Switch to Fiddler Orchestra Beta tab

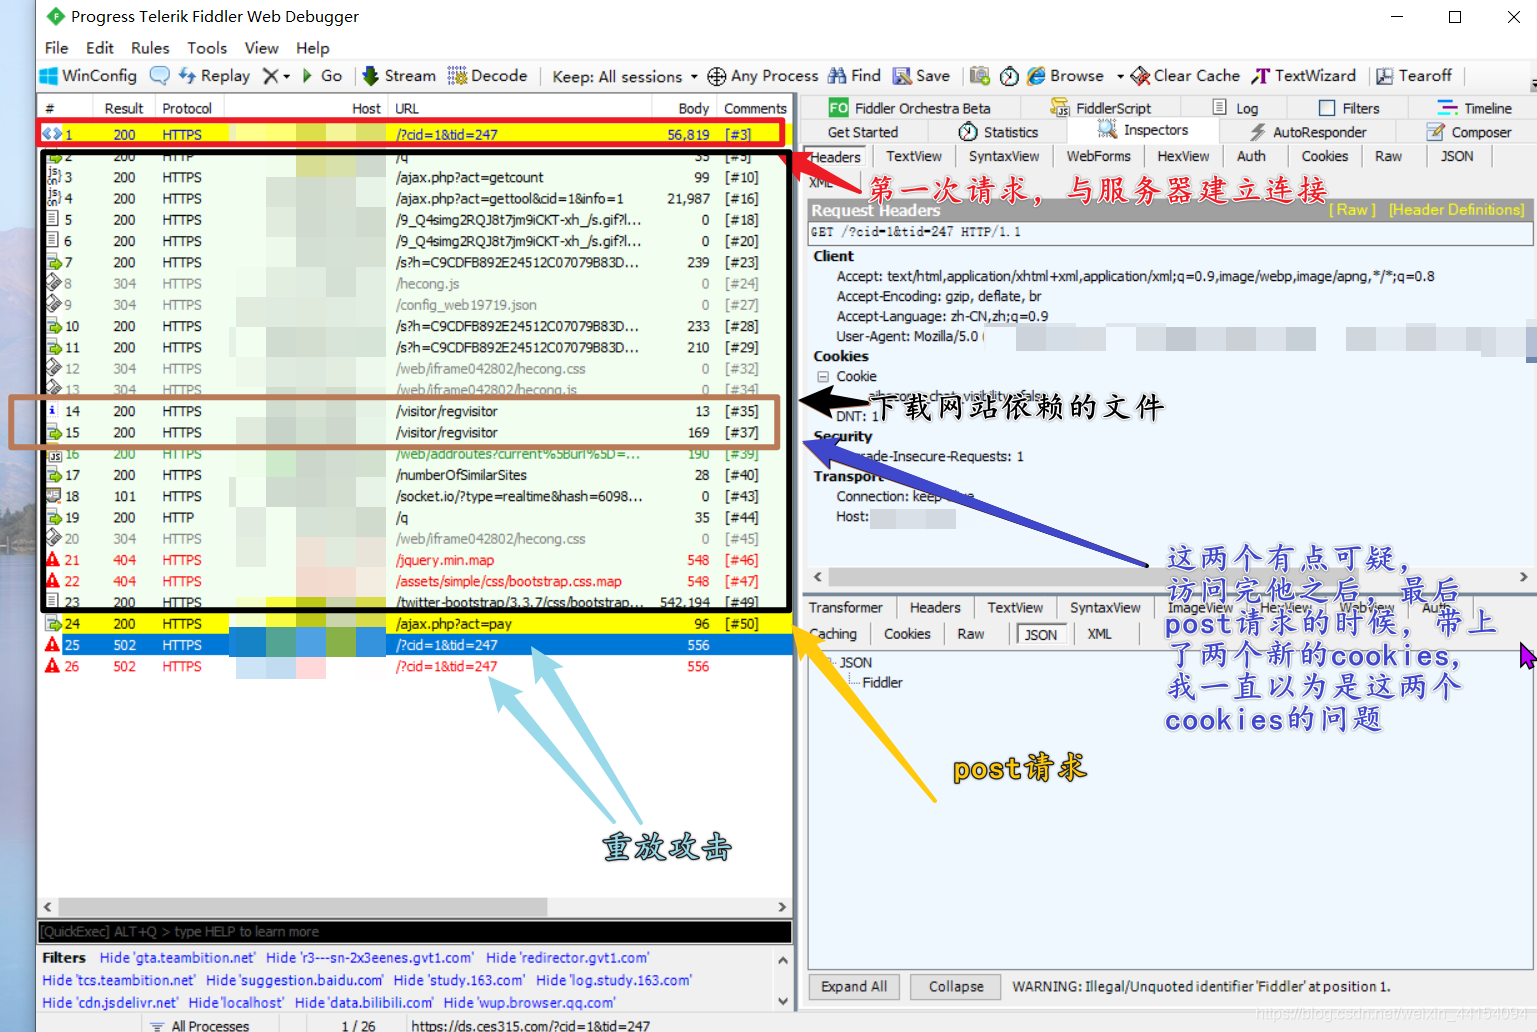pos(910,108)
